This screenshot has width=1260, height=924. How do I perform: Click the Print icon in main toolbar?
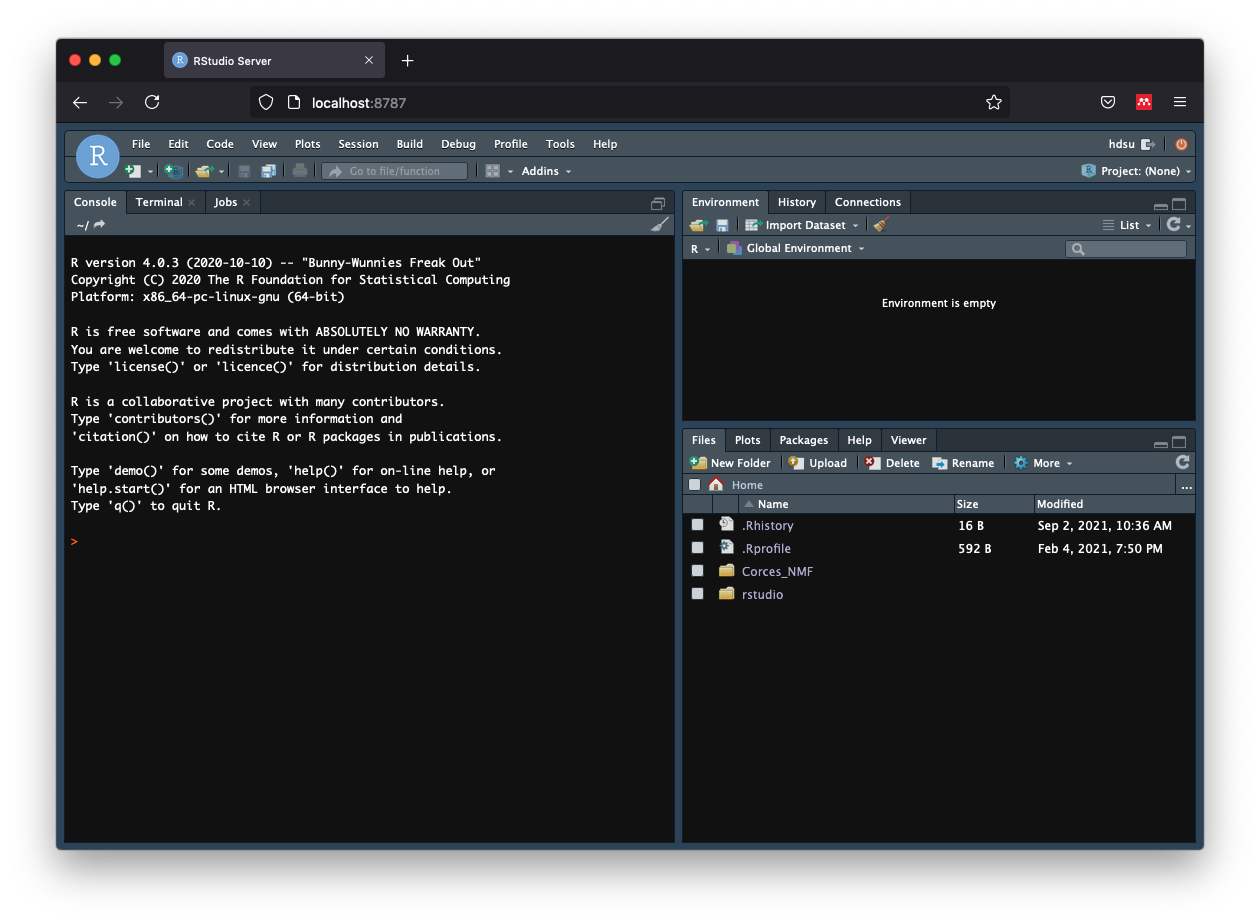(x=300, y=171)
